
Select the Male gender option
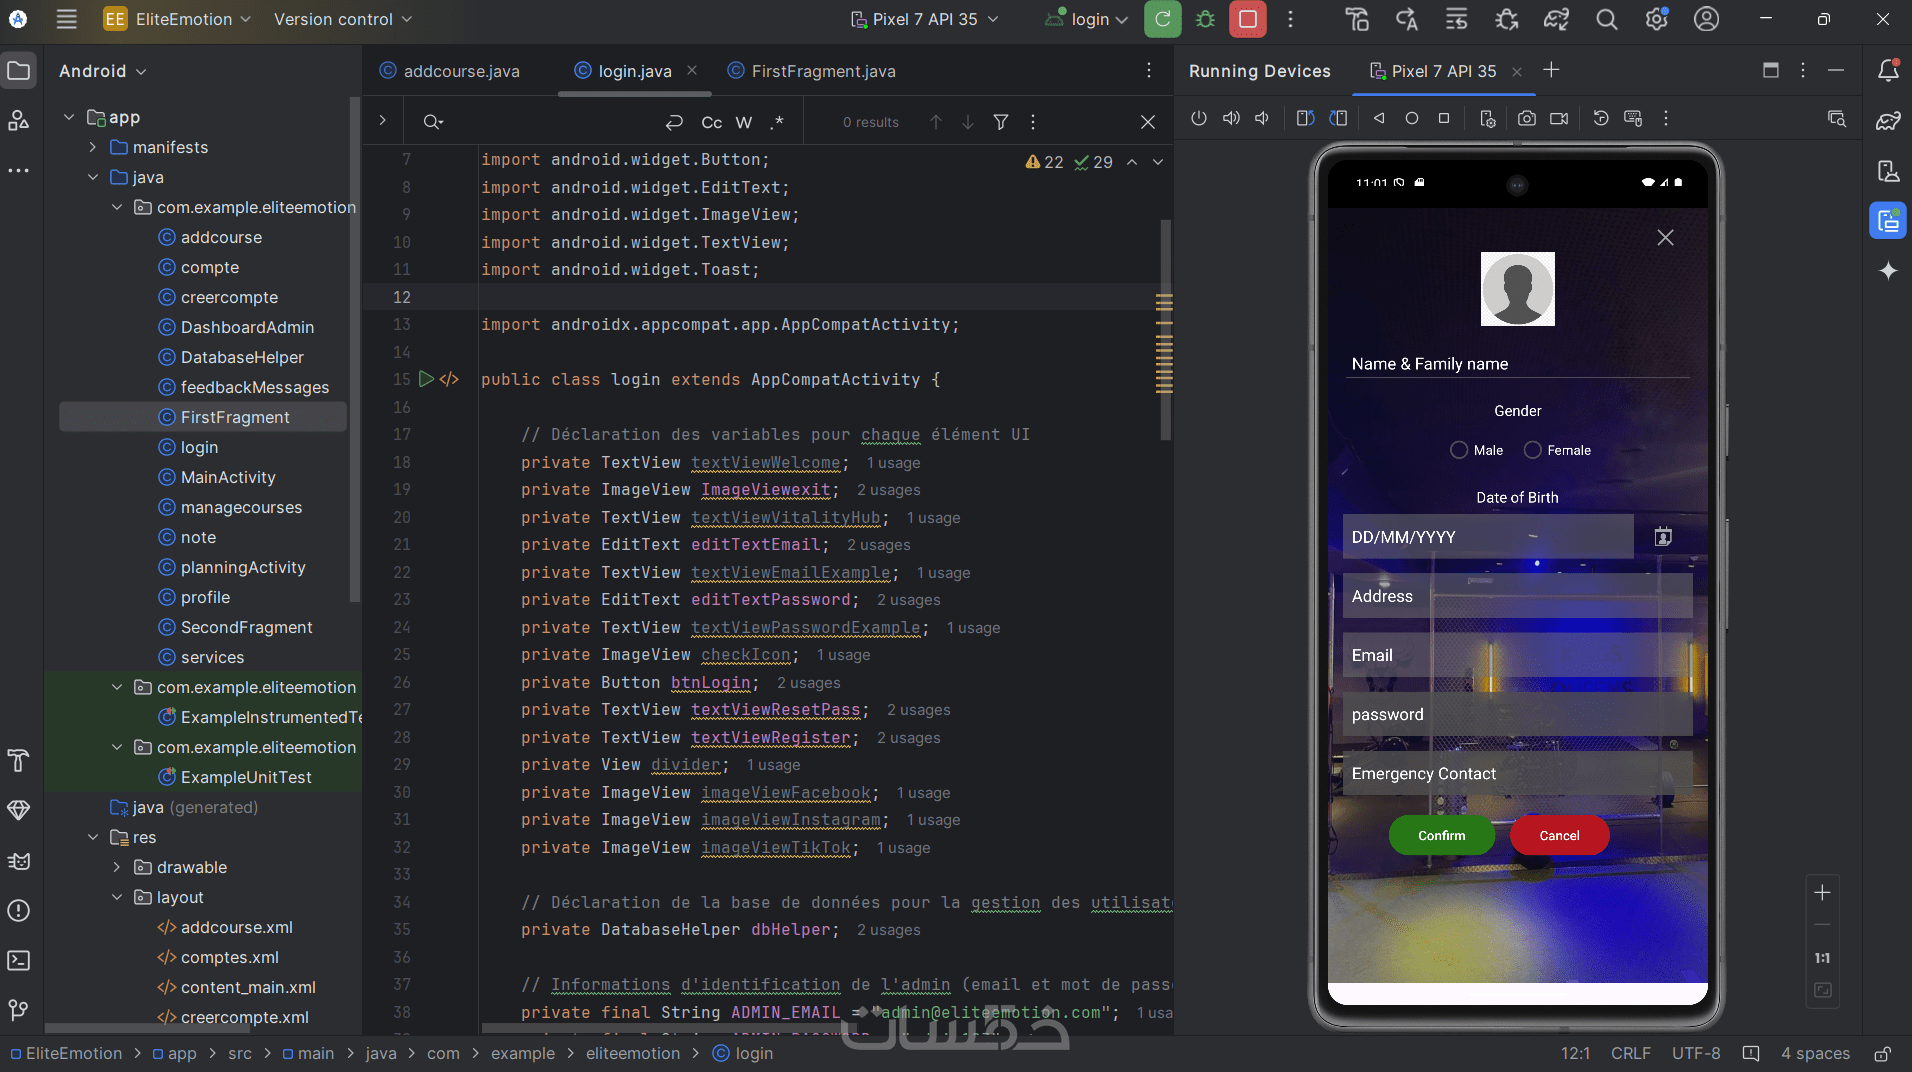1476,450
